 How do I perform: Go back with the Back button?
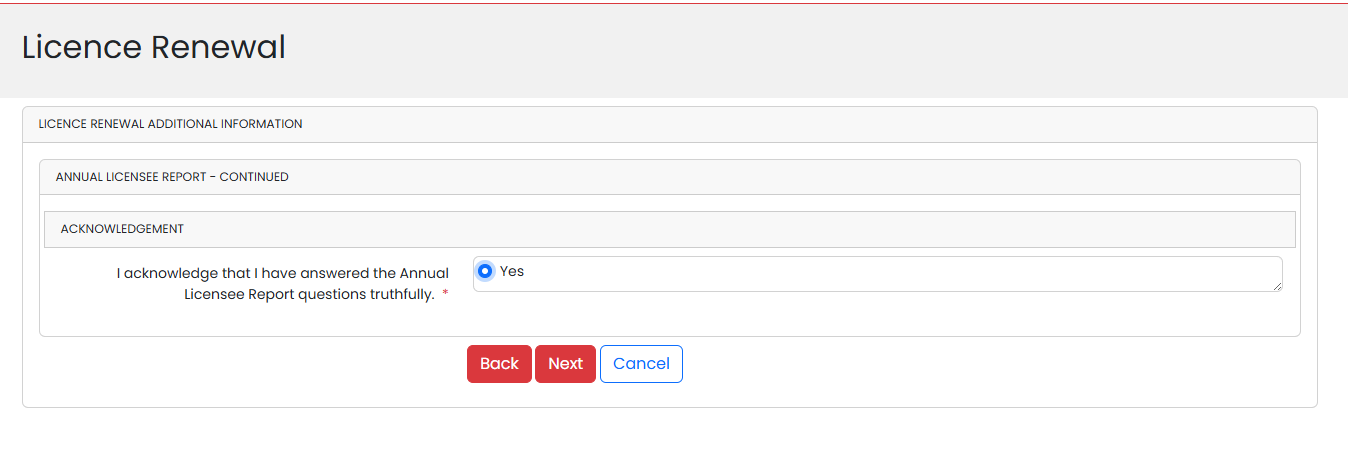click(499, 364)
